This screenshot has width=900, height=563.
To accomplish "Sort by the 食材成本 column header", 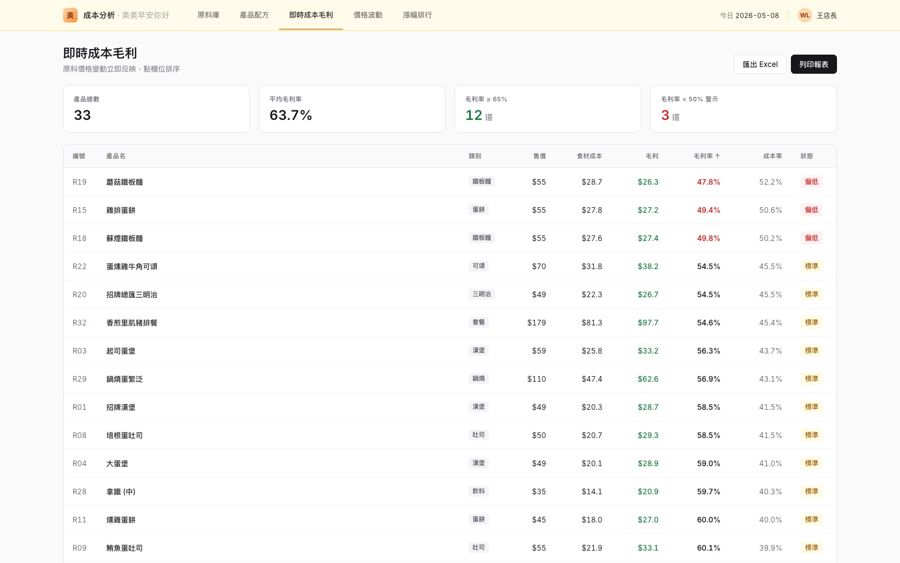I will (x=589, y=156).
